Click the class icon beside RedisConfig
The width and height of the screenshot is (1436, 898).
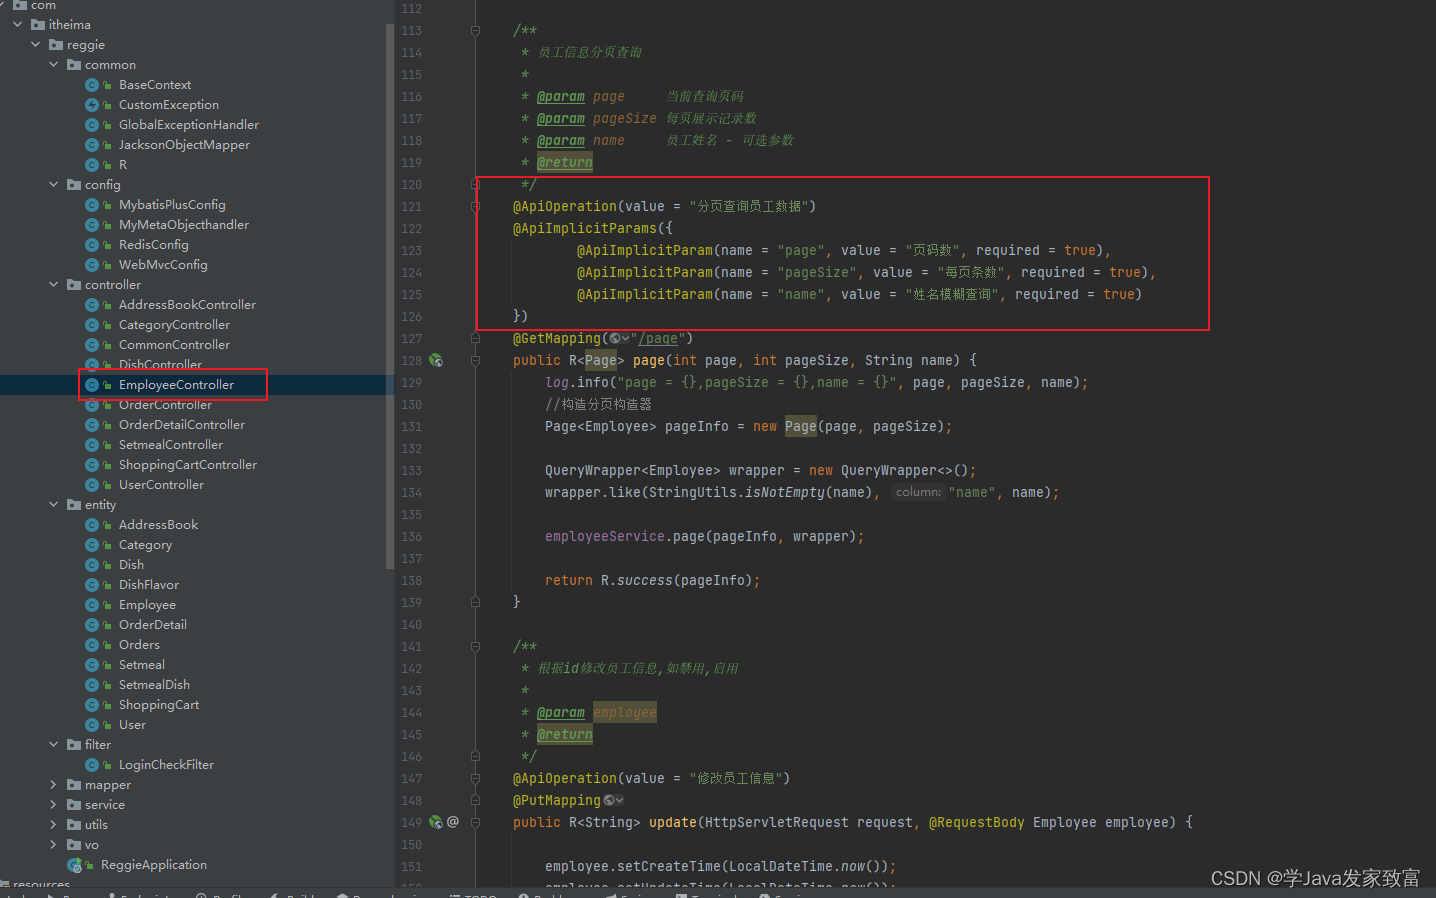(92, 245)
